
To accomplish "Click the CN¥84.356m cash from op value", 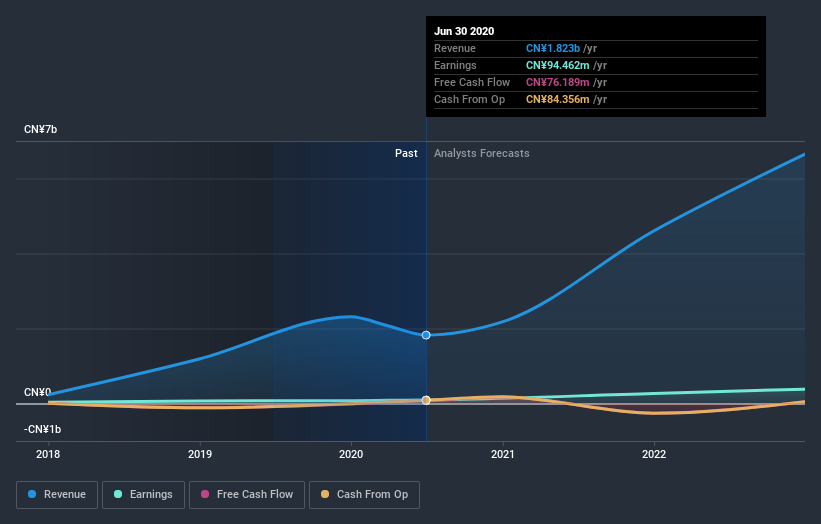I will point(558,99).
